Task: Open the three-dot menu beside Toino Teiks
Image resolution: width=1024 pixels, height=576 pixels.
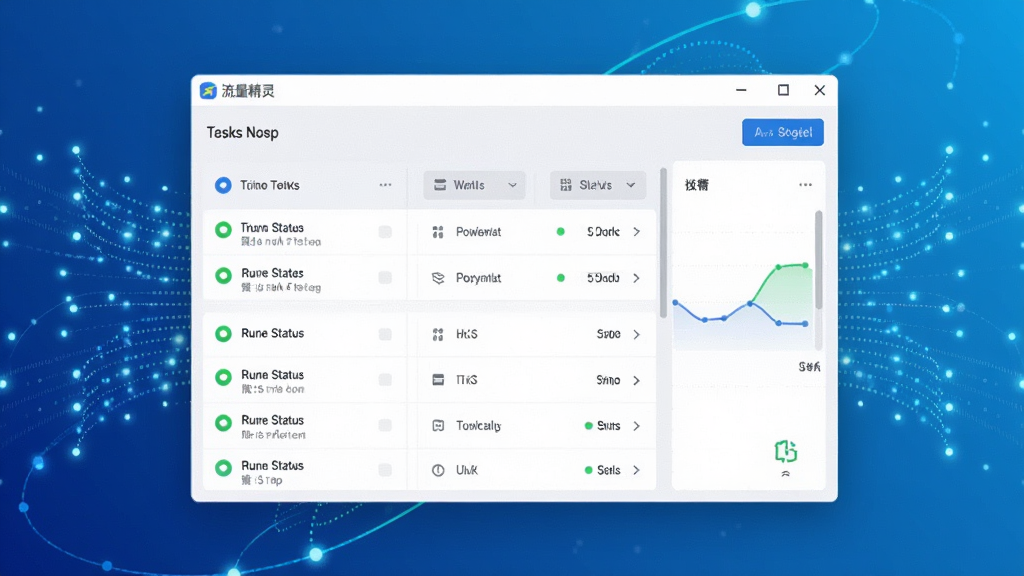Action: [x=385, y=185]
